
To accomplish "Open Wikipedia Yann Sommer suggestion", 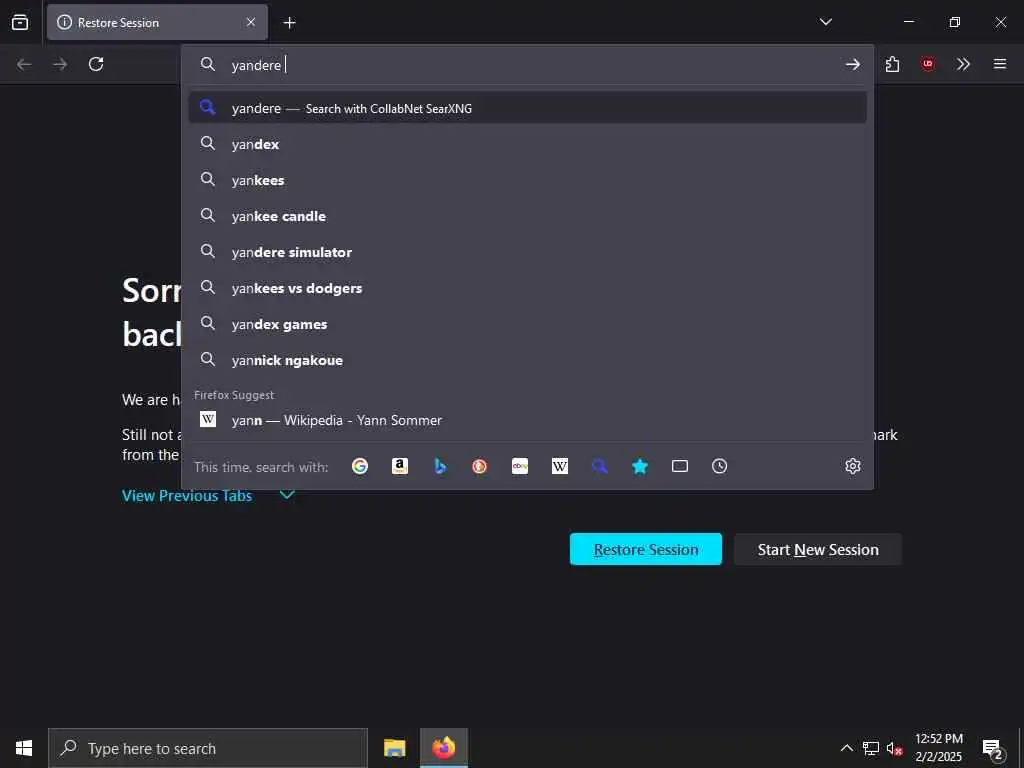I will point(528,420).
